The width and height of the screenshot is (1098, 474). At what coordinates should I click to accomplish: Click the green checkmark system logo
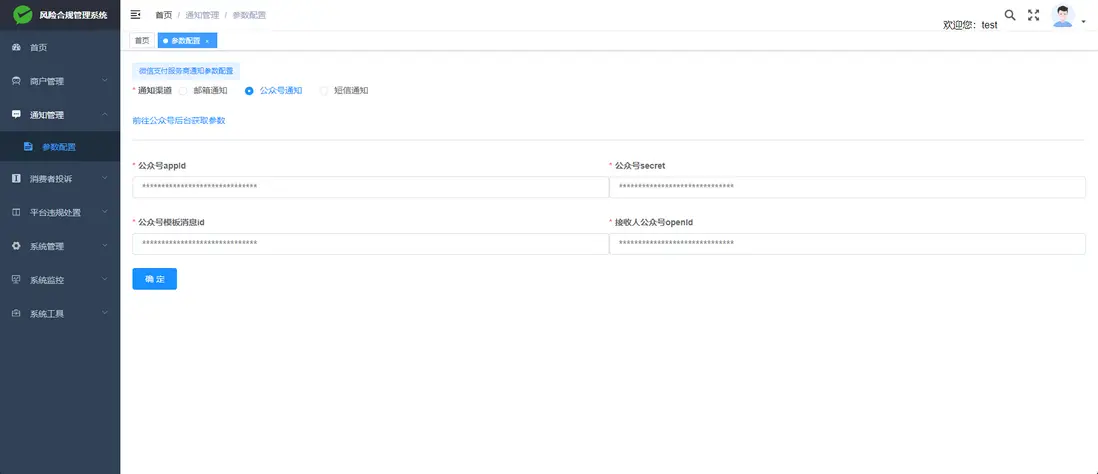(x=22, y=14)
